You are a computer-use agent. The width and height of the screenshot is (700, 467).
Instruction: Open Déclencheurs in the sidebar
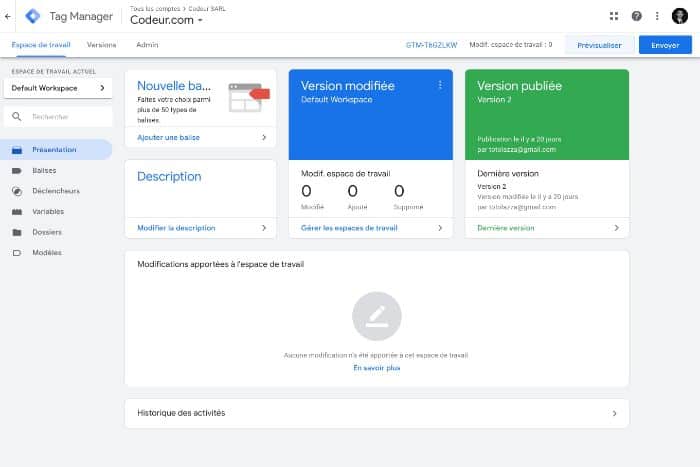pos(54,191)
